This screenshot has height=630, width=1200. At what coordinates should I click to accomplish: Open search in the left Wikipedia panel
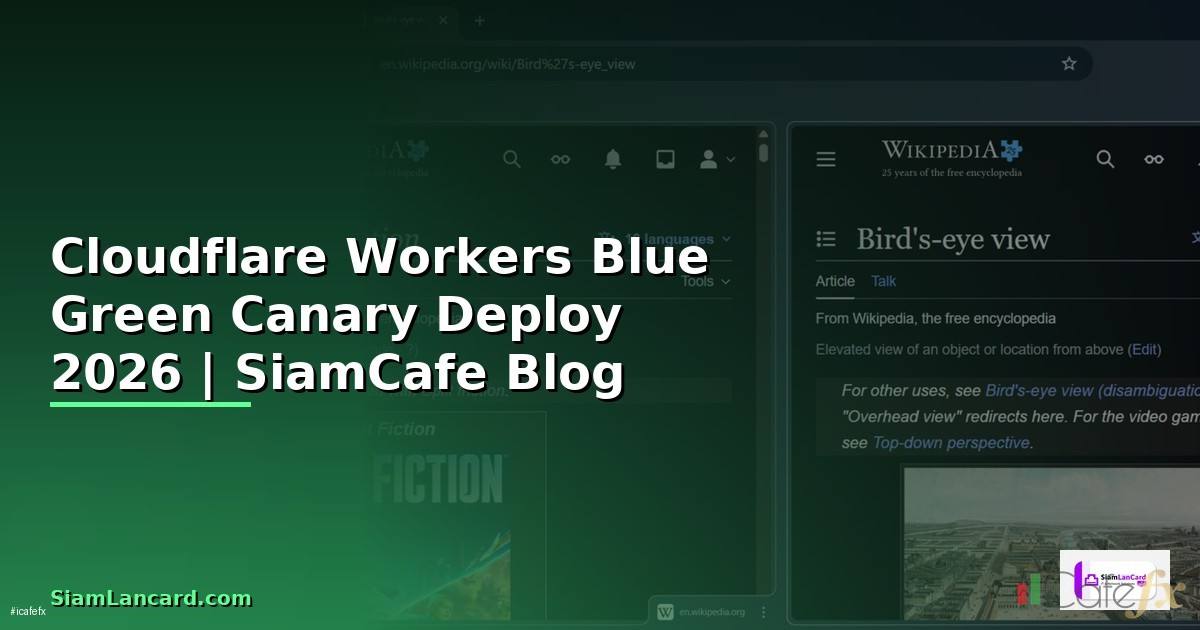[512, 159]
